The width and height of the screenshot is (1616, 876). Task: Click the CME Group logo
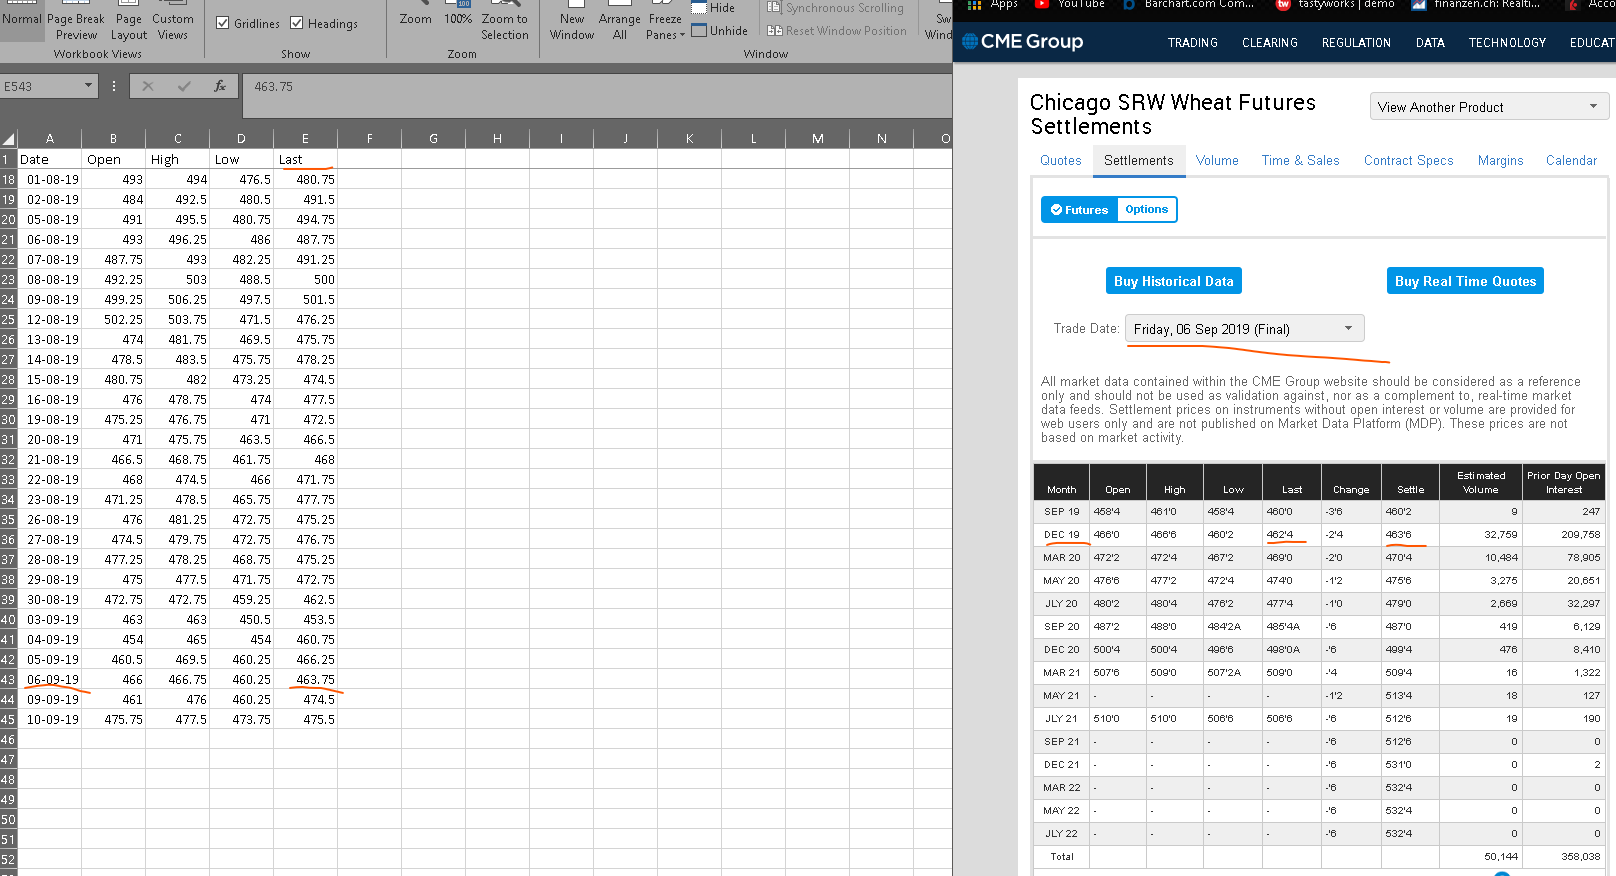(1022, 42)
